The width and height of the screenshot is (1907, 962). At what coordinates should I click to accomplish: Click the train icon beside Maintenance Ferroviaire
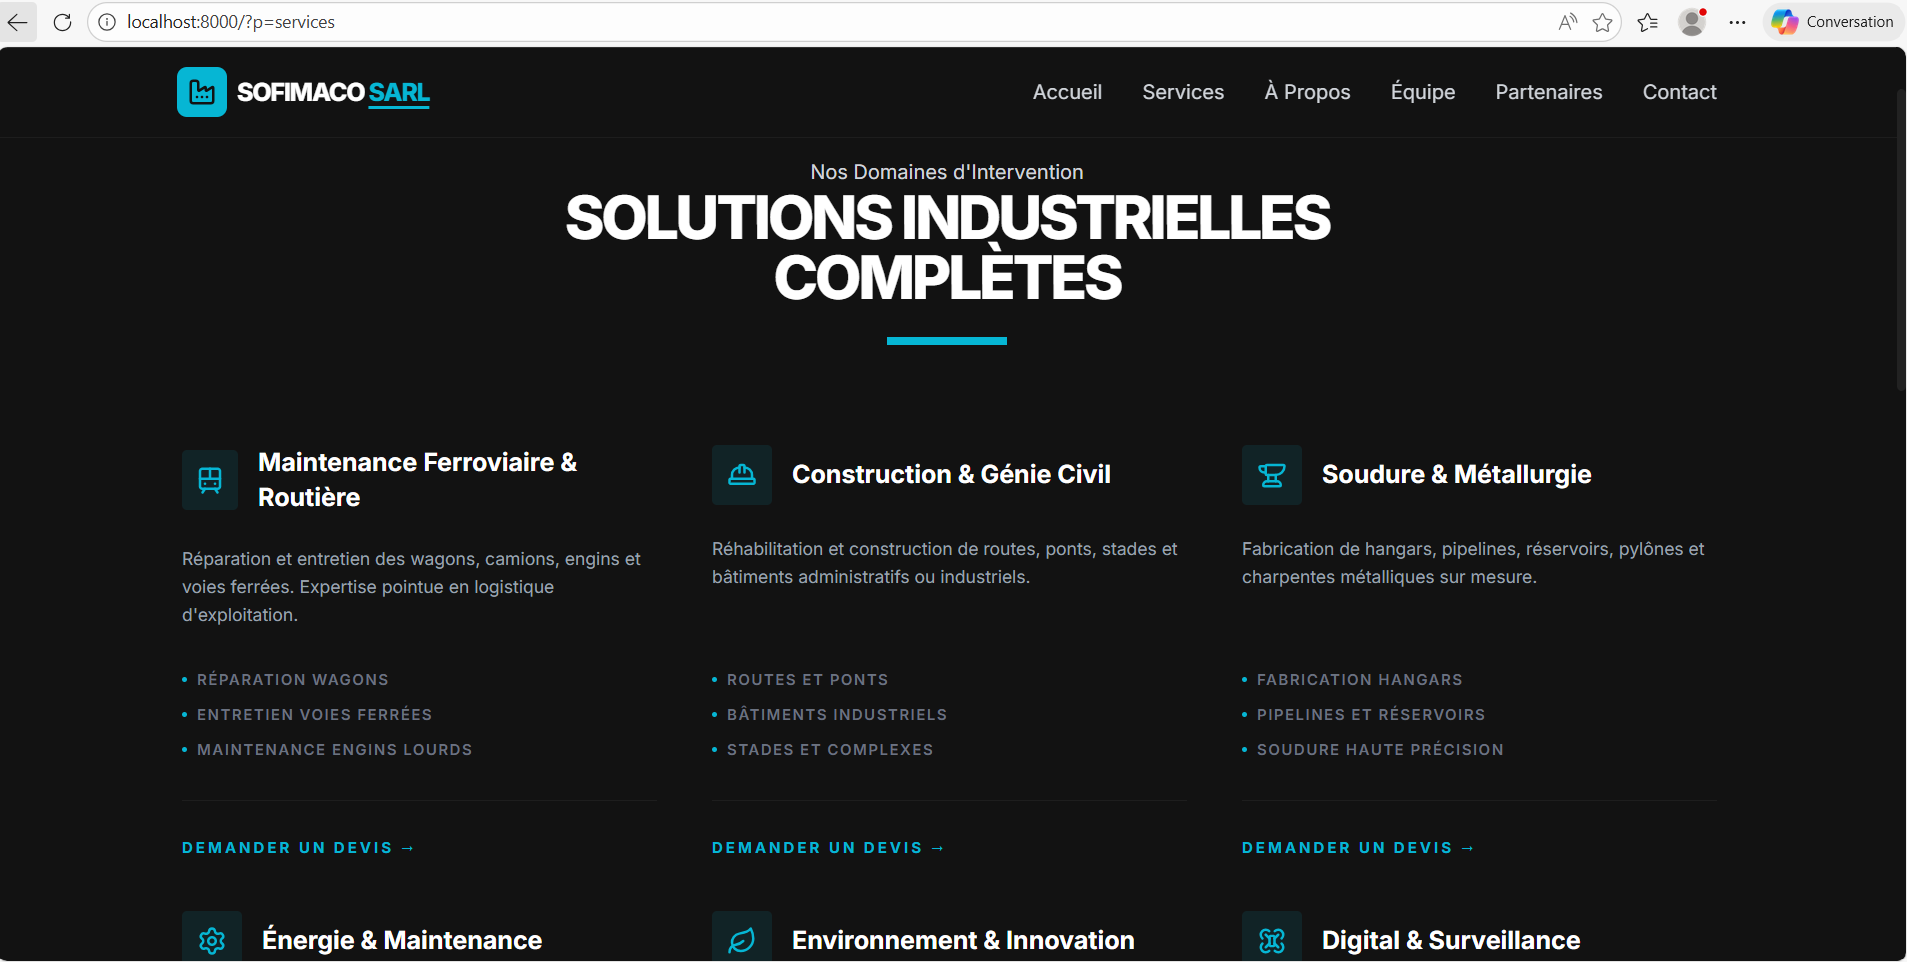tap(210, 480)
